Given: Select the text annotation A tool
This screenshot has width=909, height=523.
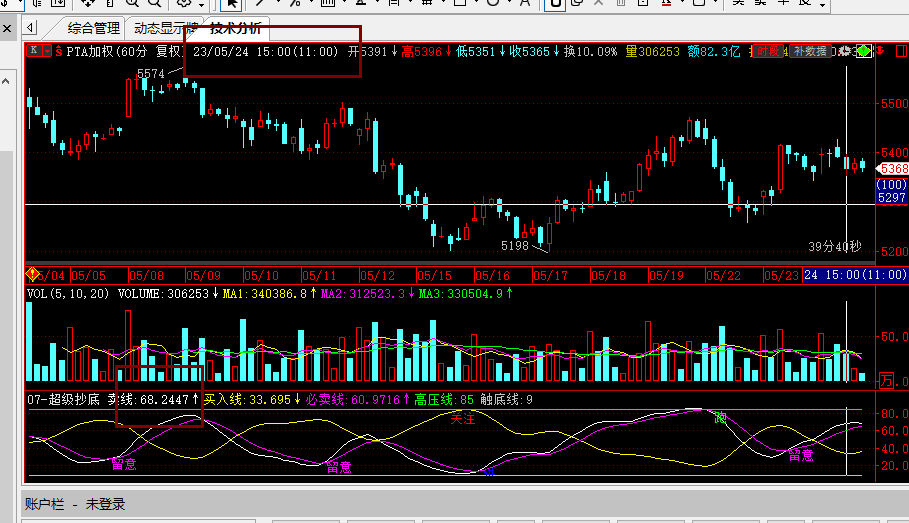Looking at the screenshot, I should click(x=525, y=2).
